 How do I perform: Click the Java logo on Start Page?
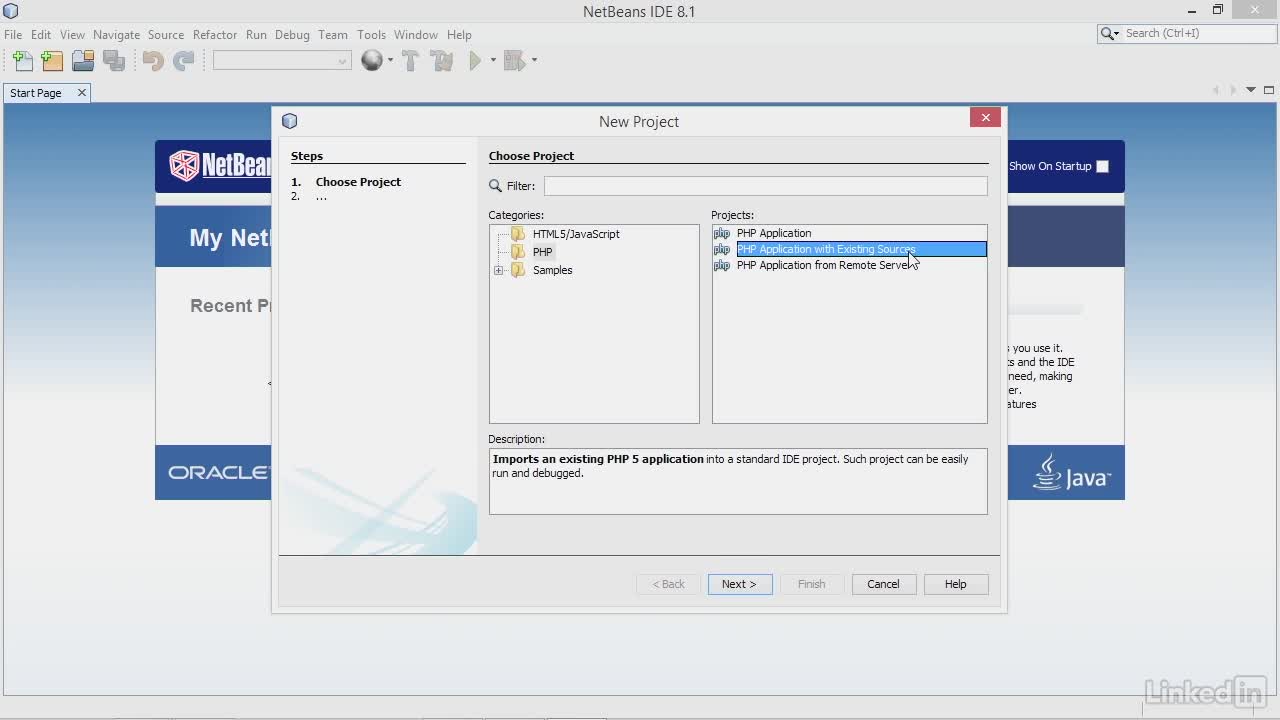click(1072, 472)
